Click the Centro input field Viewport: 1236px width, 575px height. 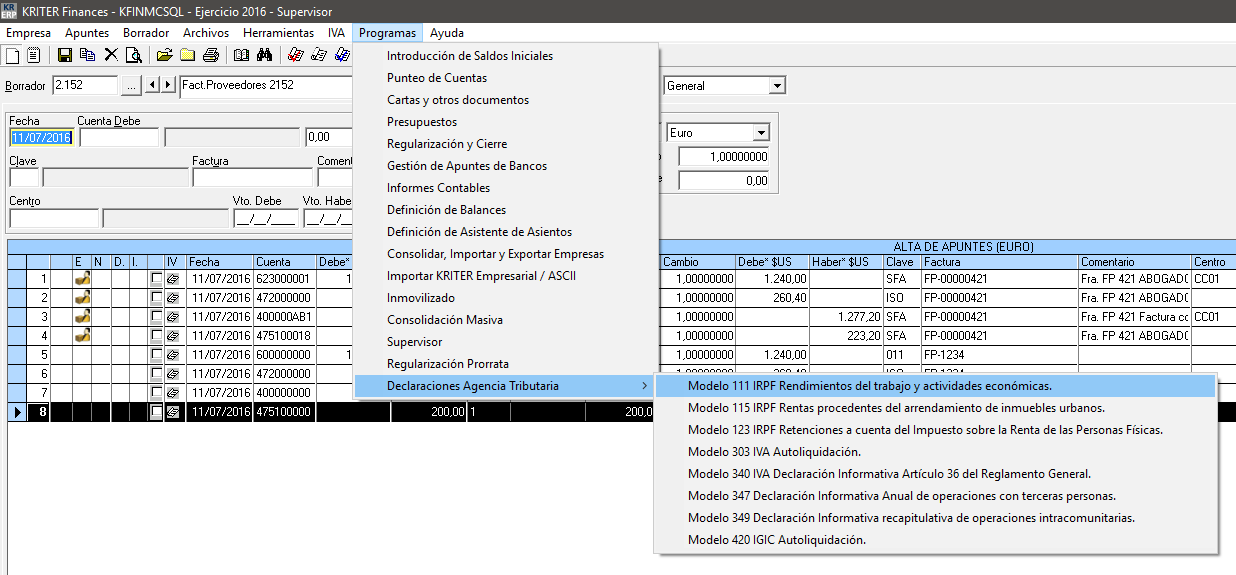pos(54,218)
